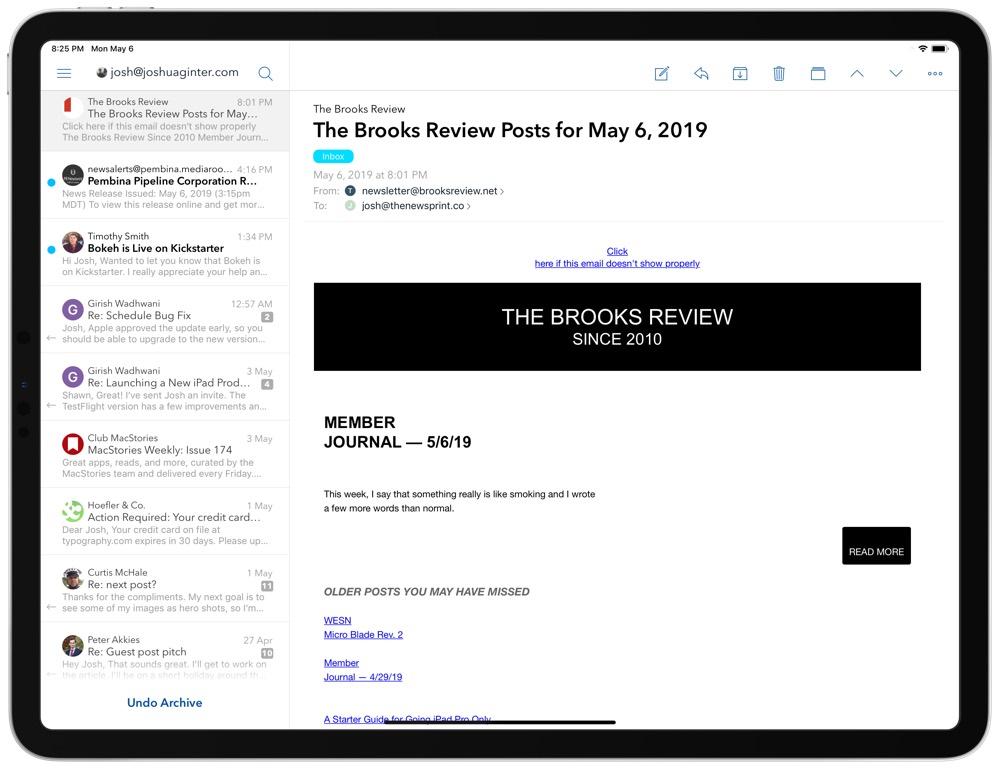The image size is (1000, 770).
Task: Toggle unread dot on Bokeh Kickstarter email
Action: [x=51, y=249]
